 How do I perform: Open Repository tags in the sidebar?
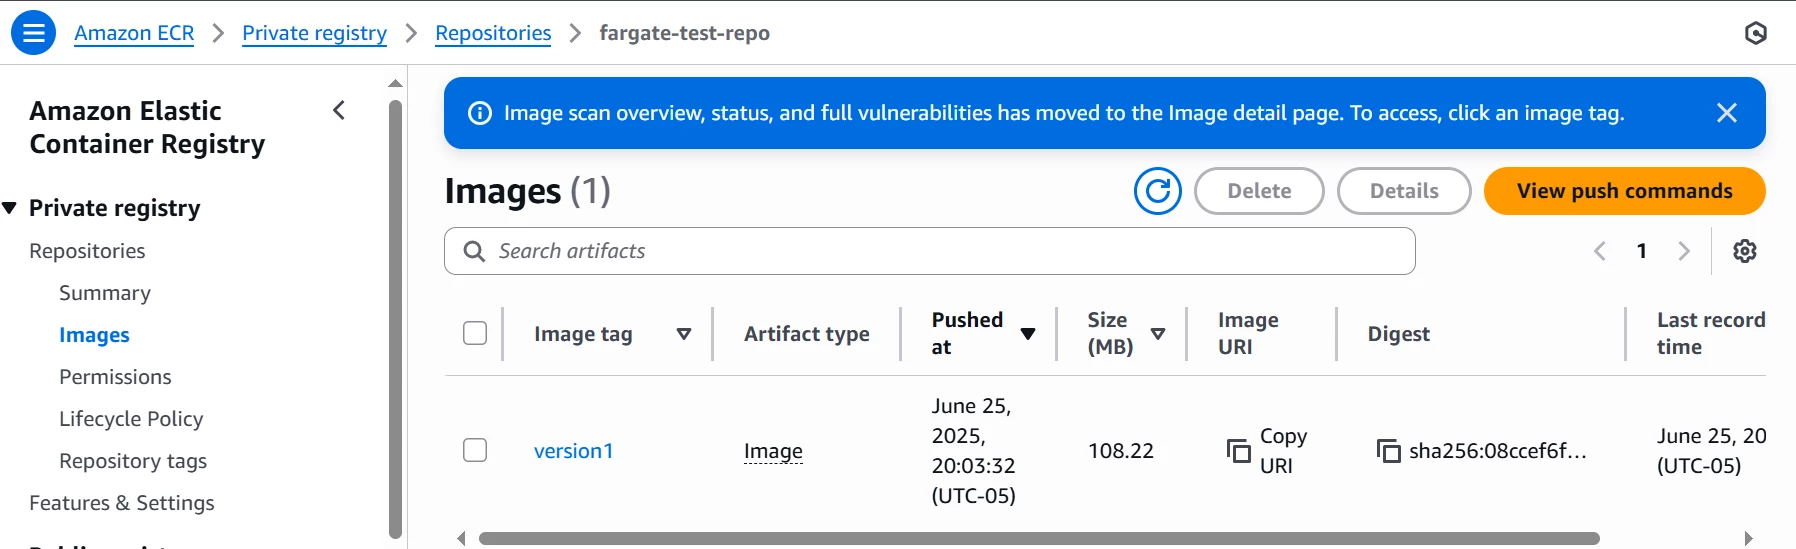[x=133, y=461]
